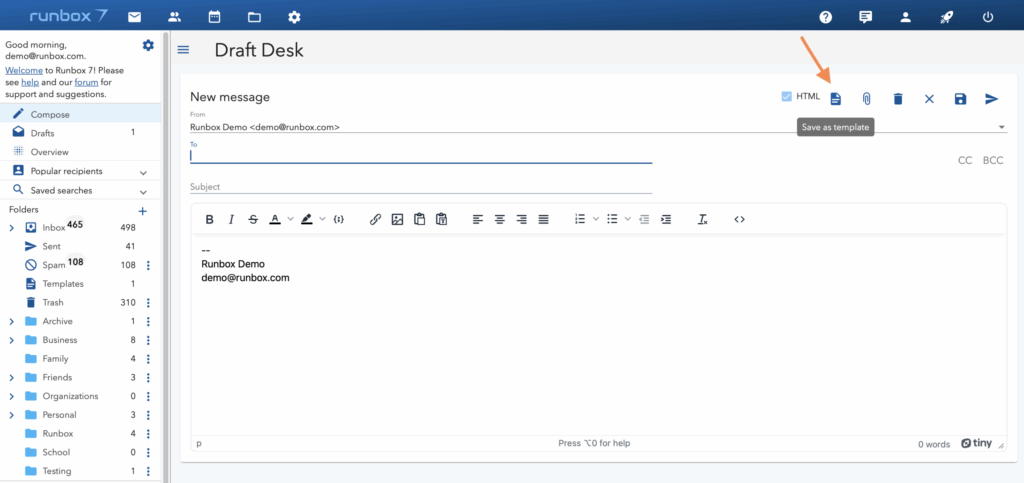Expand the Inbox folder tree
This screenshot has width=1024, height=483.
11,228
